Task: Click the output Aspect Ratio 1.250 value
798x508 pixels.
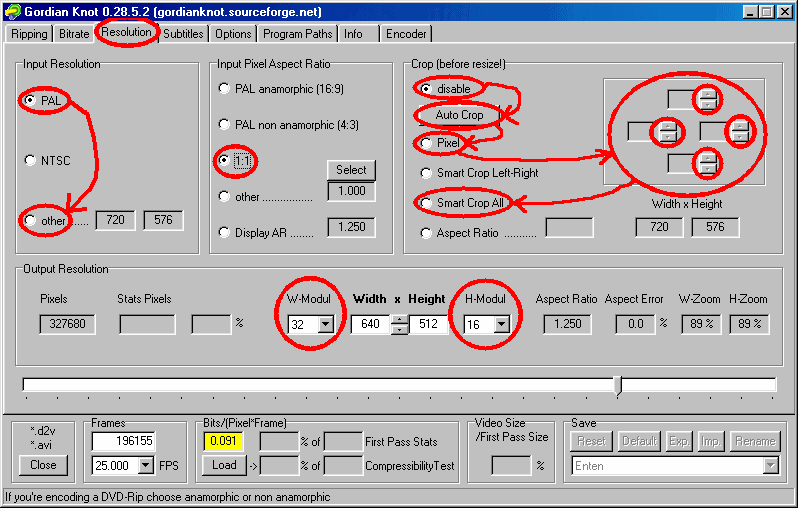Action: [567, 324]
